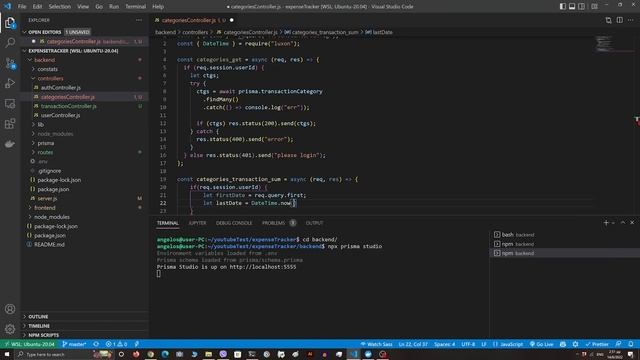Click the notifications bell icon

[631, 344]
